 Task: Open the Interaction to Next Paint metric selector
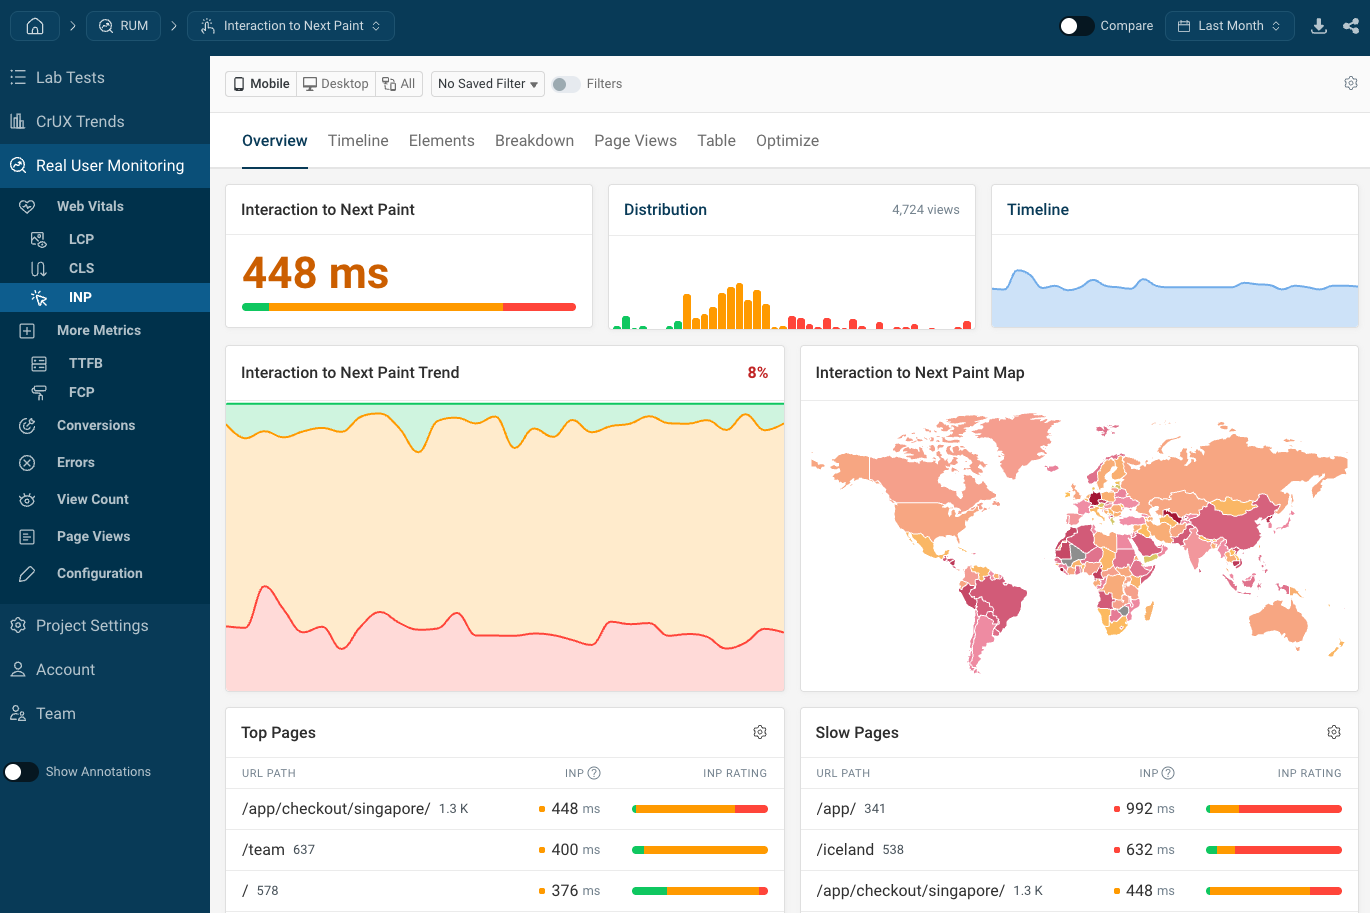[x=291, y=25]
